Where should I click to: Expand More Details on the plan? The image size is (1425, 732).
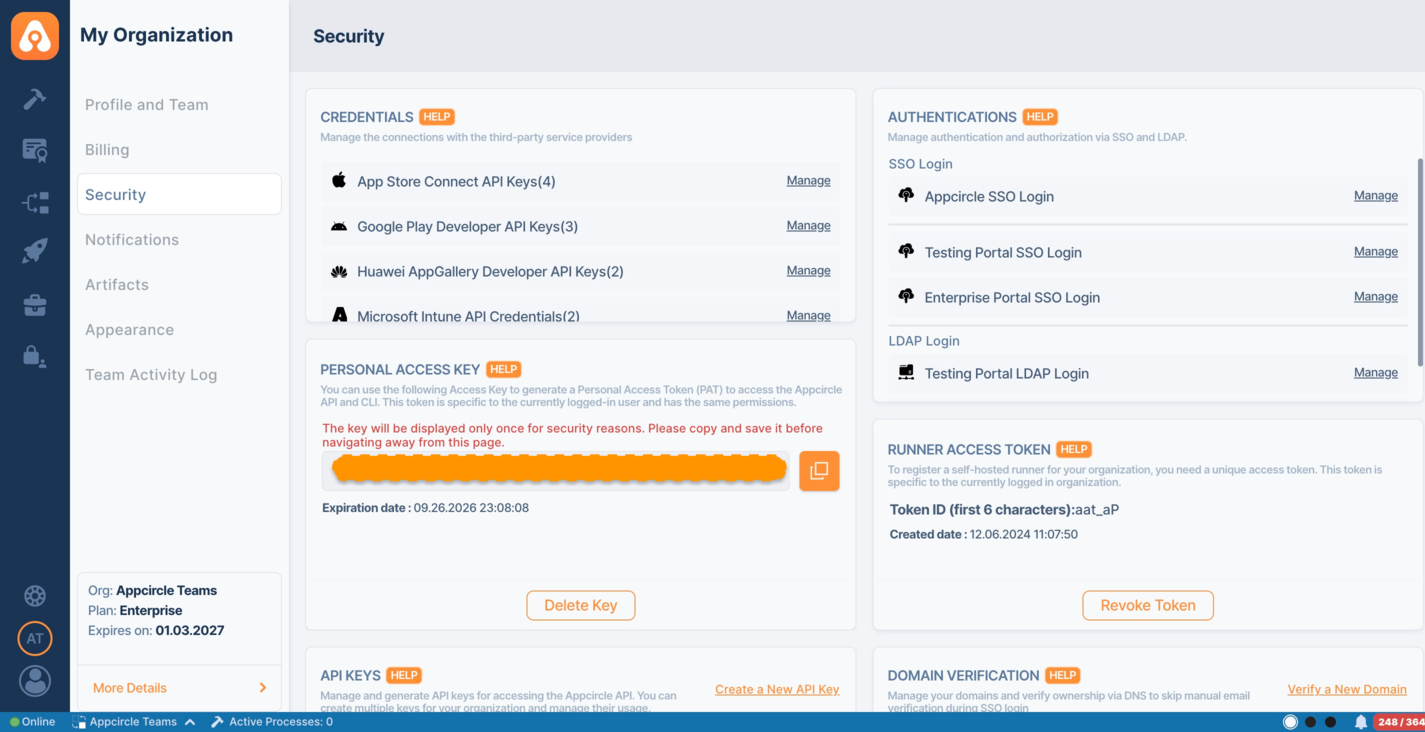[179, 688]
